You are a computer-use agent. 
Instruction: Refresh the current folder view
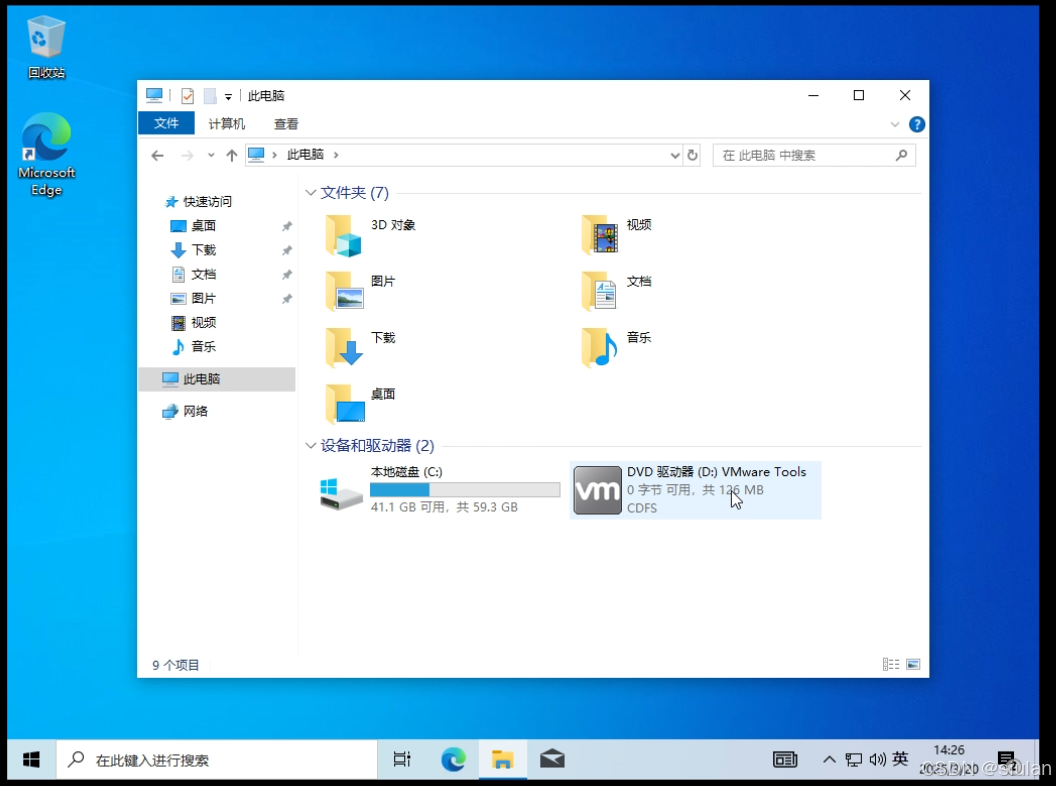692,156
